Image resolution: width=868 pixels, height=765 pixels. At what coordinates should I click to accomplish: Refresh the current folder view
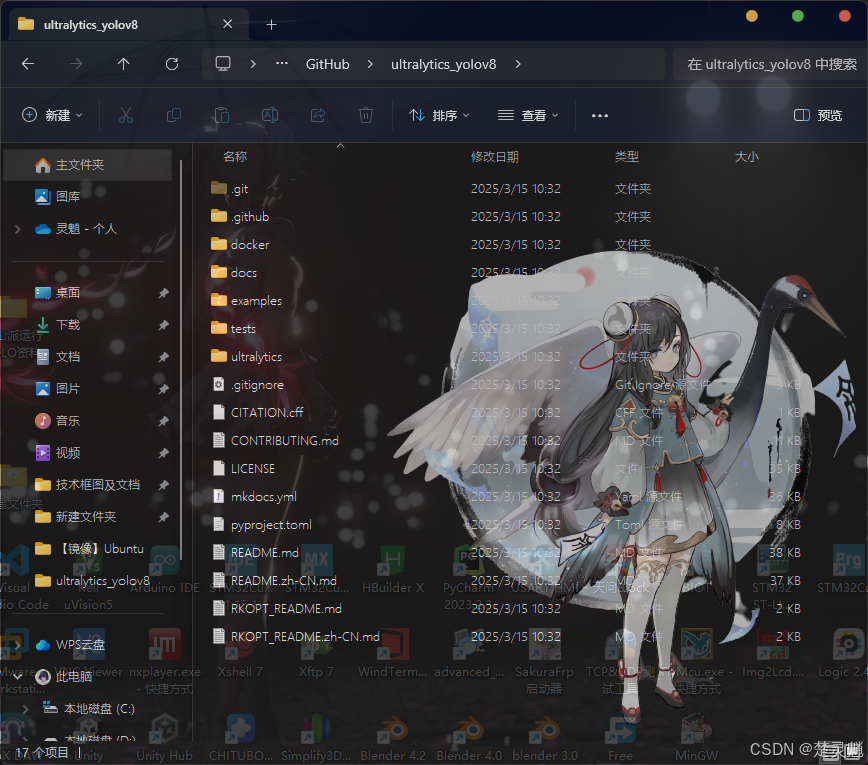coord(172,64)
